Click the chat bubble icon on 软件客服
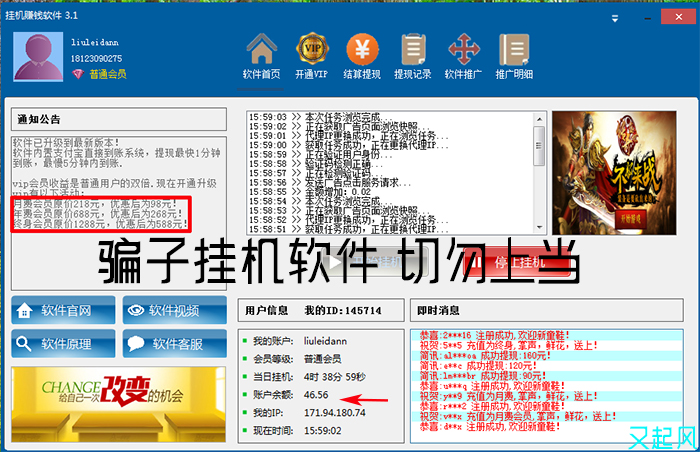The image size is (700, 452). (136, 343)
